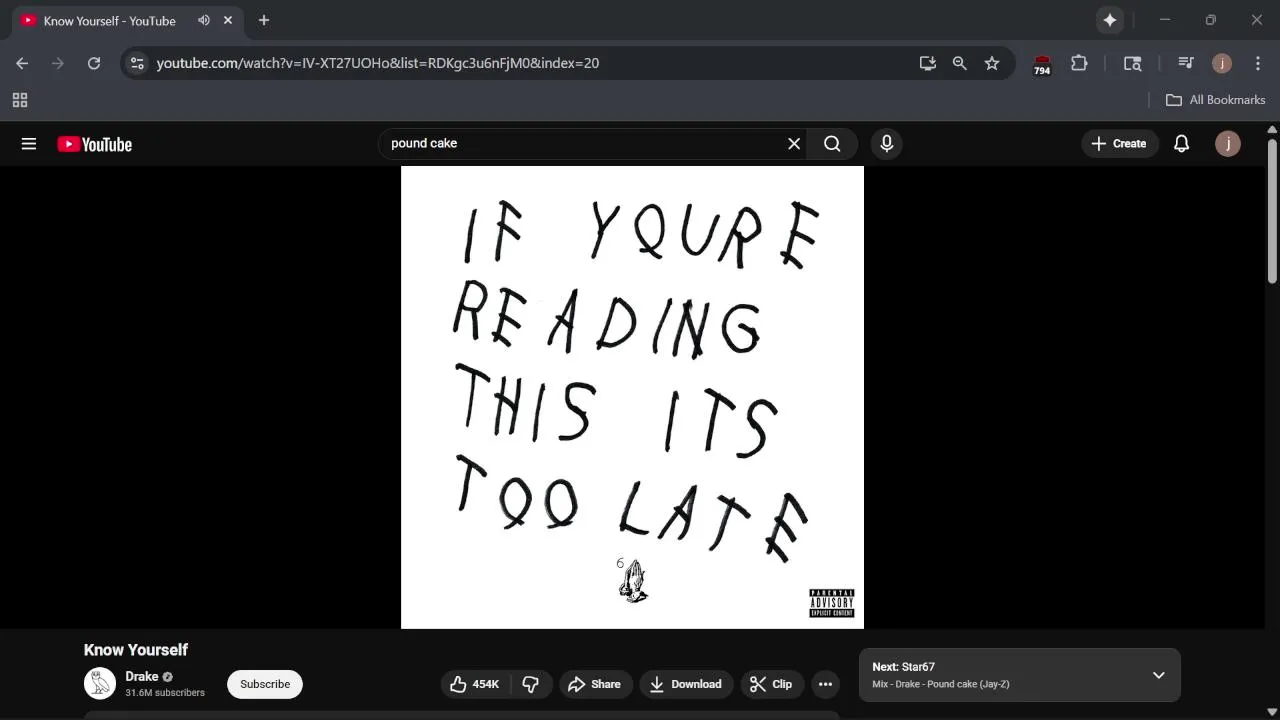Viewport: 1280px width, 720px height.
Task: Open YouTube notifications bell
Action: pyautogui.click(x=1181, y=144)
